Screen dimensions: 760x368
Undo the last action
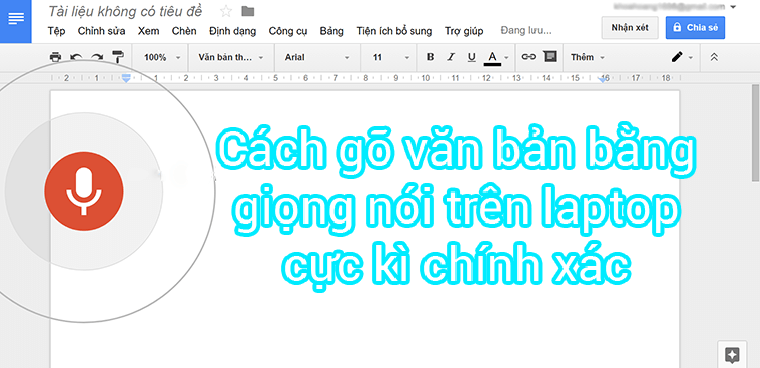(x=76, y=57)
